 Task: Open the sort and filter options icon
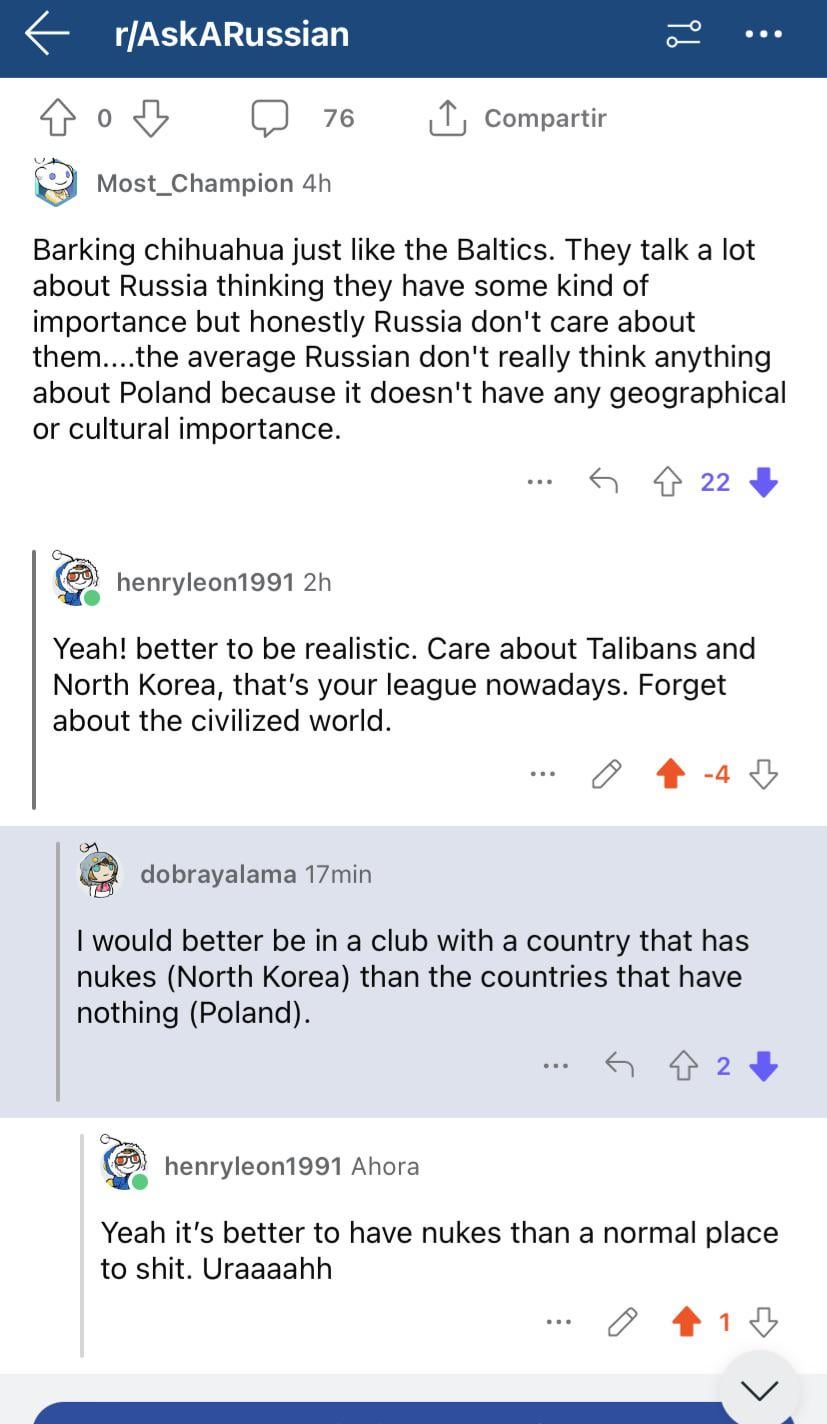tap(683, 34)
